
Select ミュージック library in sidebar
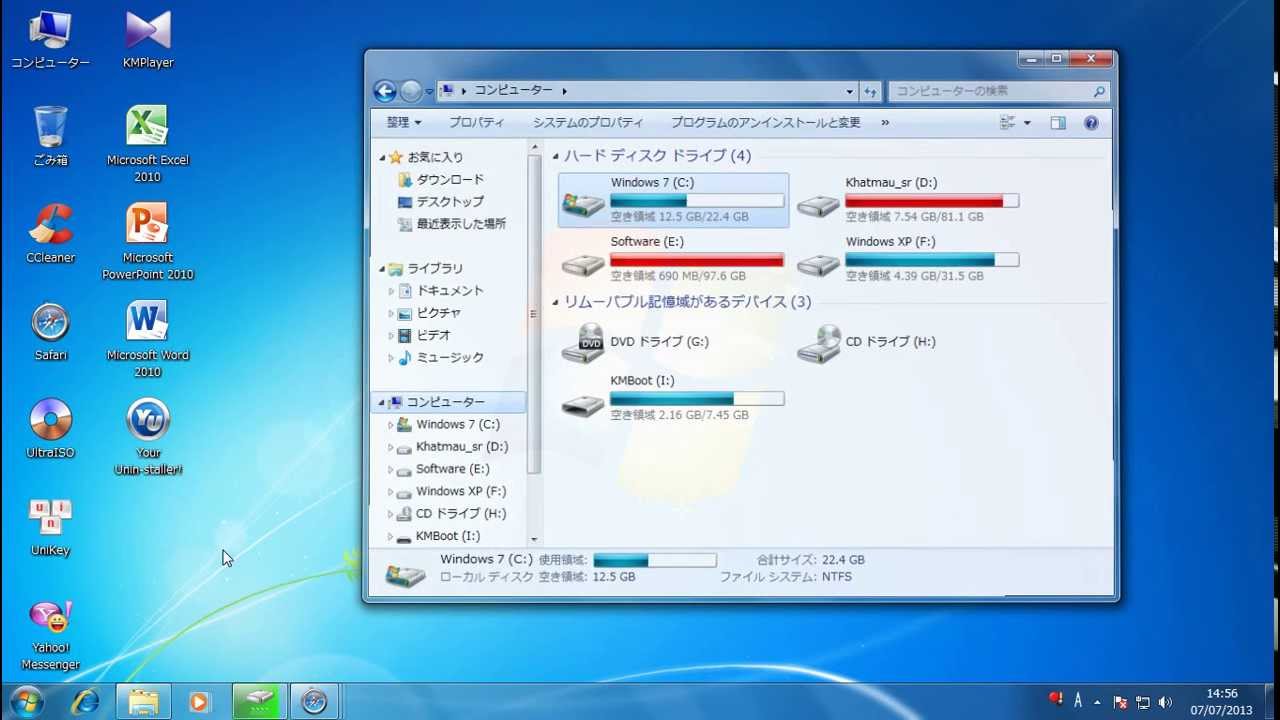click(450, 357)
